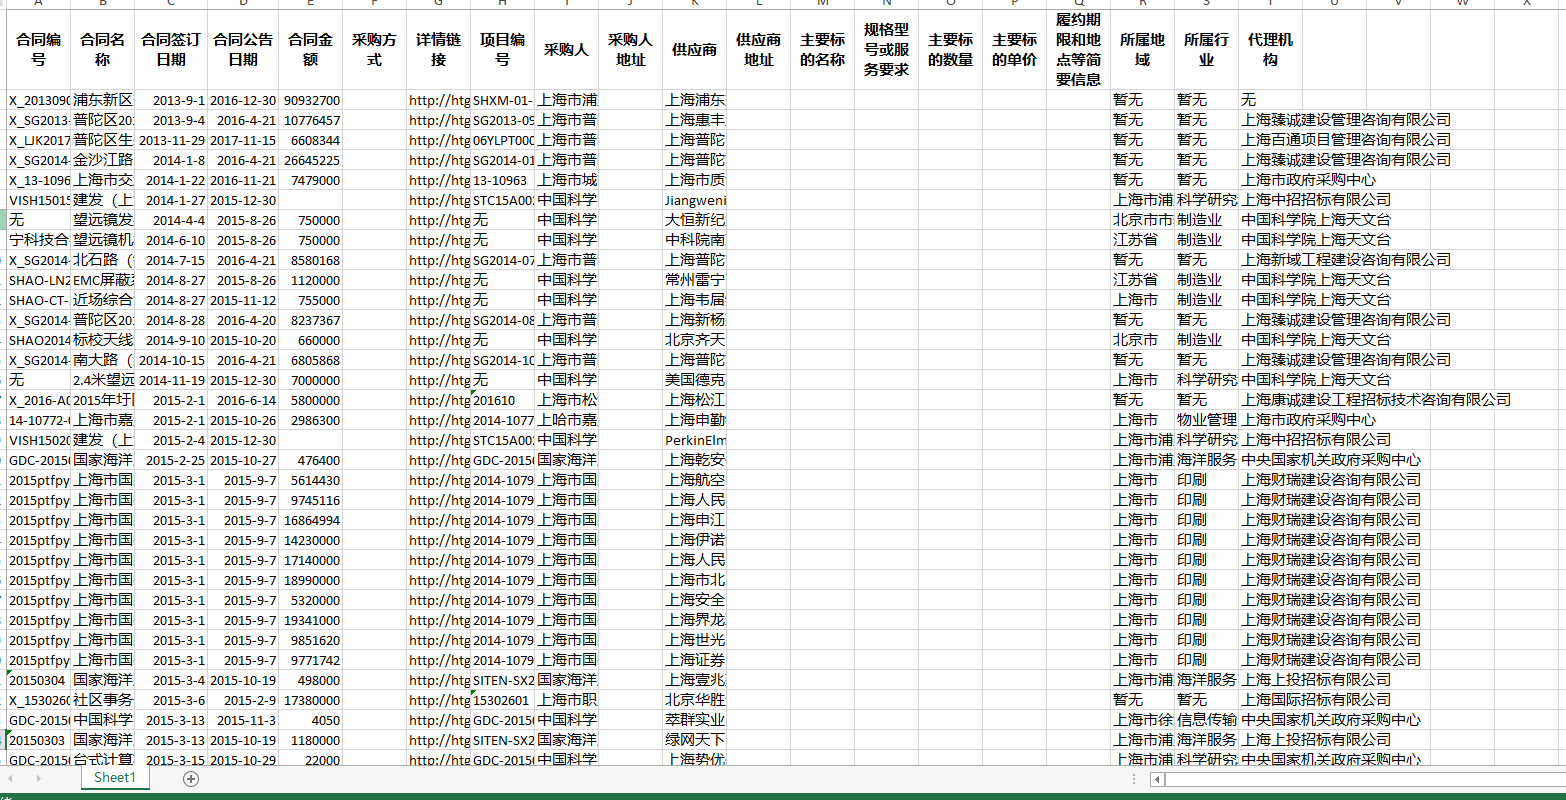Image resolution: width=1566 pixels, height=800 pixels.
Task: Select the contract number X_13-1096 cell
Action: (39, 180)
